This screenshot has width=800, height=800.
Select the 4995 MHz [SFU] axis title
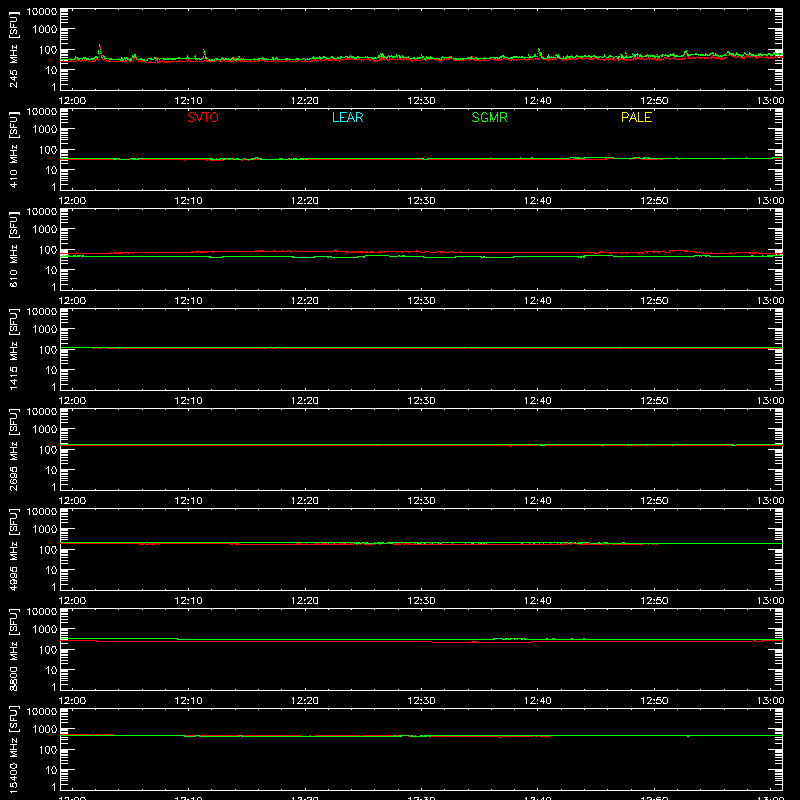(14, 550)
